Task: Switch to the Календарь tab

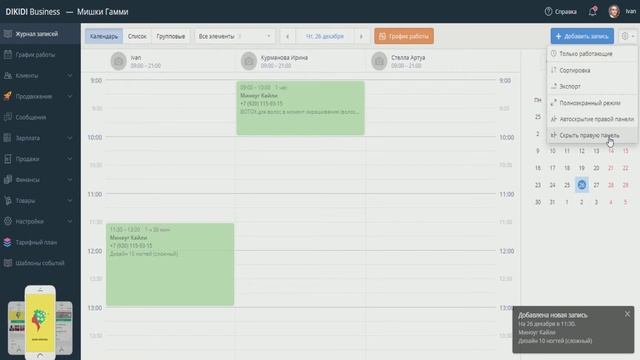Action: (x=104, y=36)
